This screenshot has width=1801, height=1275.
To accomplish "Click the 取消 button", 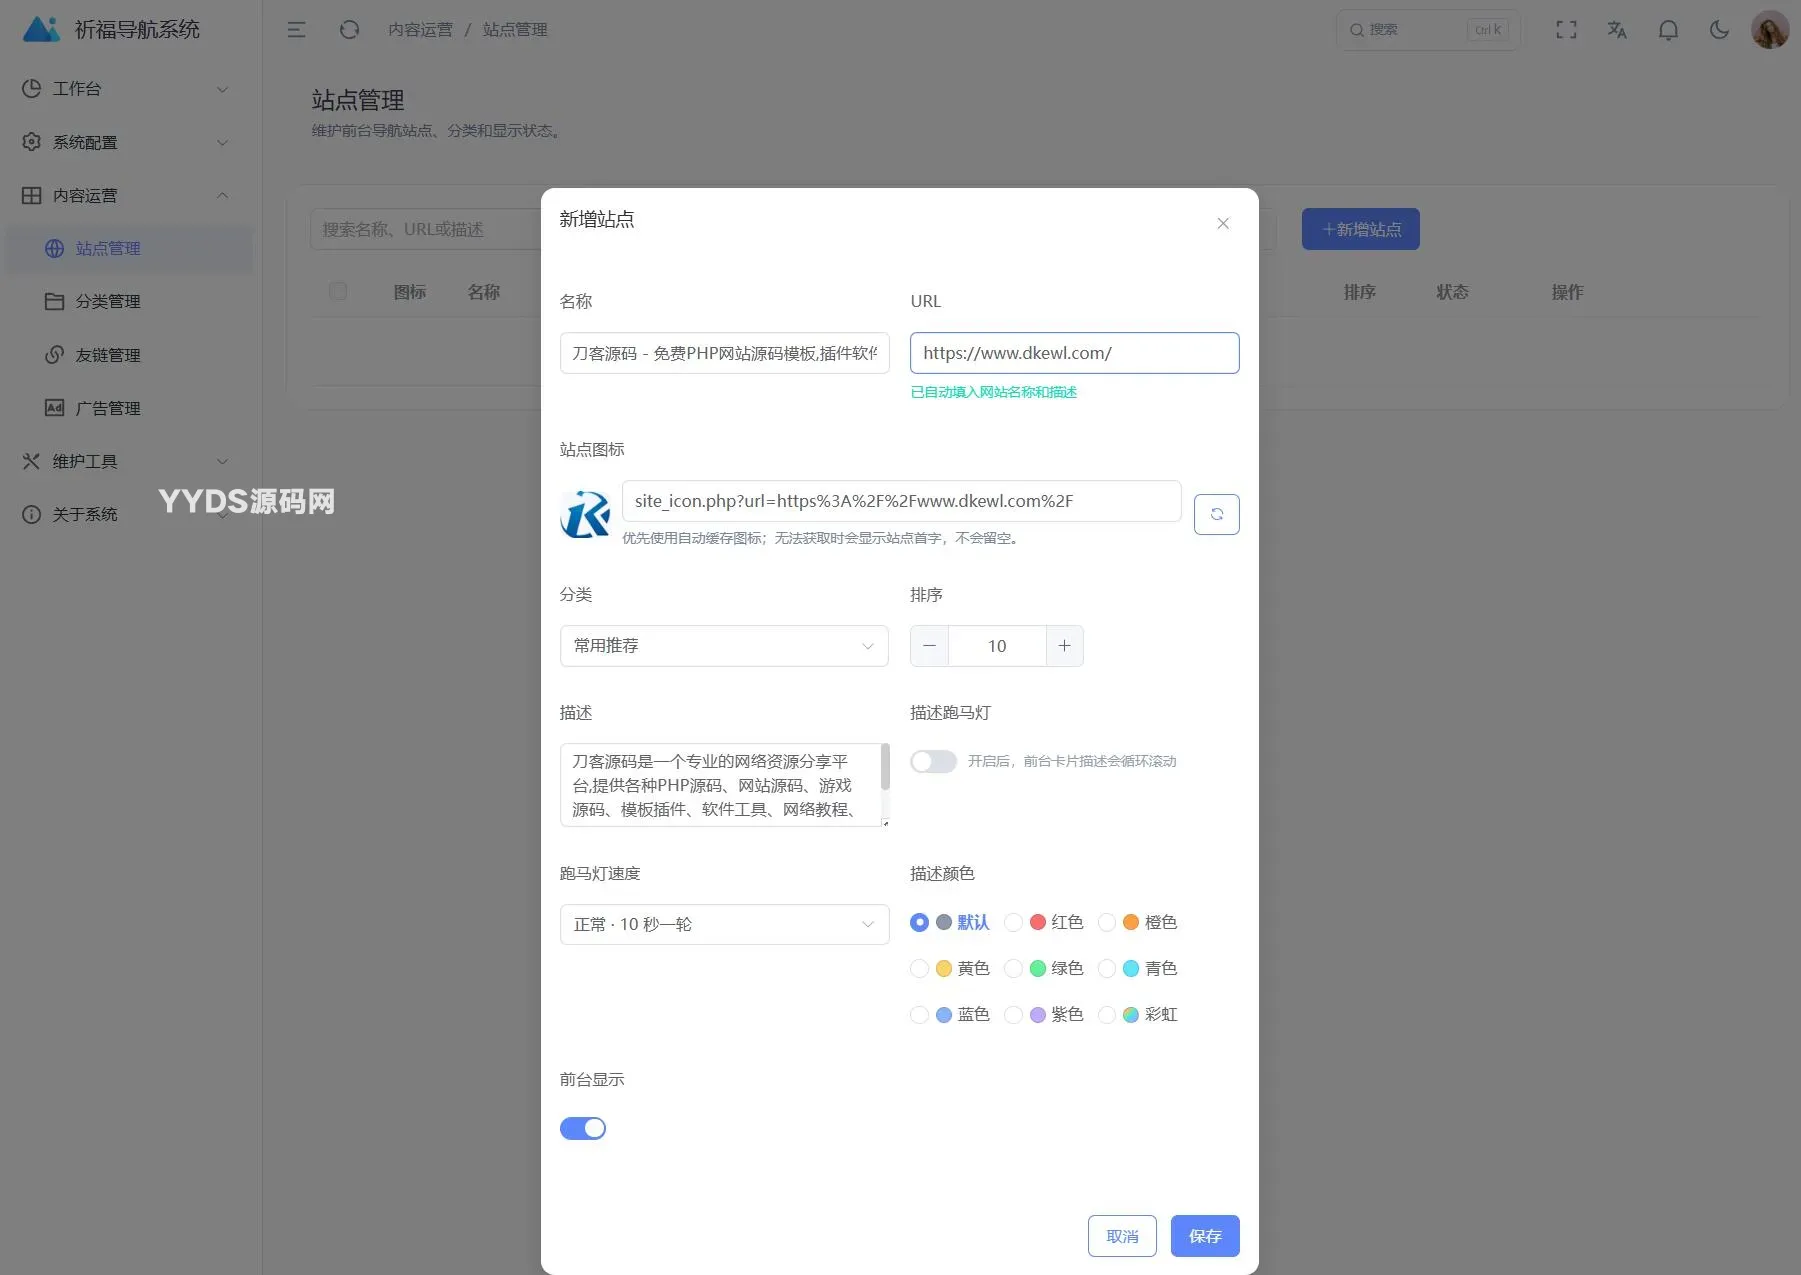I will click(x=1122, y=1236).
